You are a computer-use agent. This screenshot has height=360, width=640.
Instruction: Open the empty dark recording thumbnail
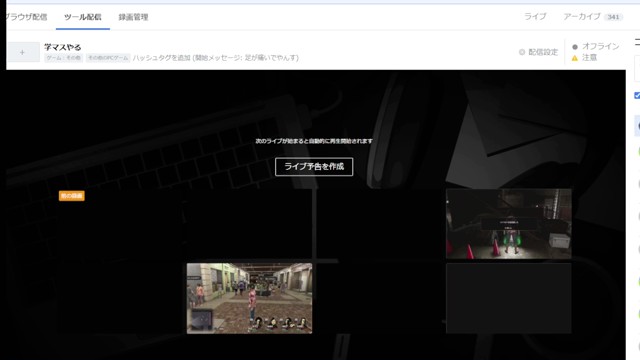coord(509,298)
